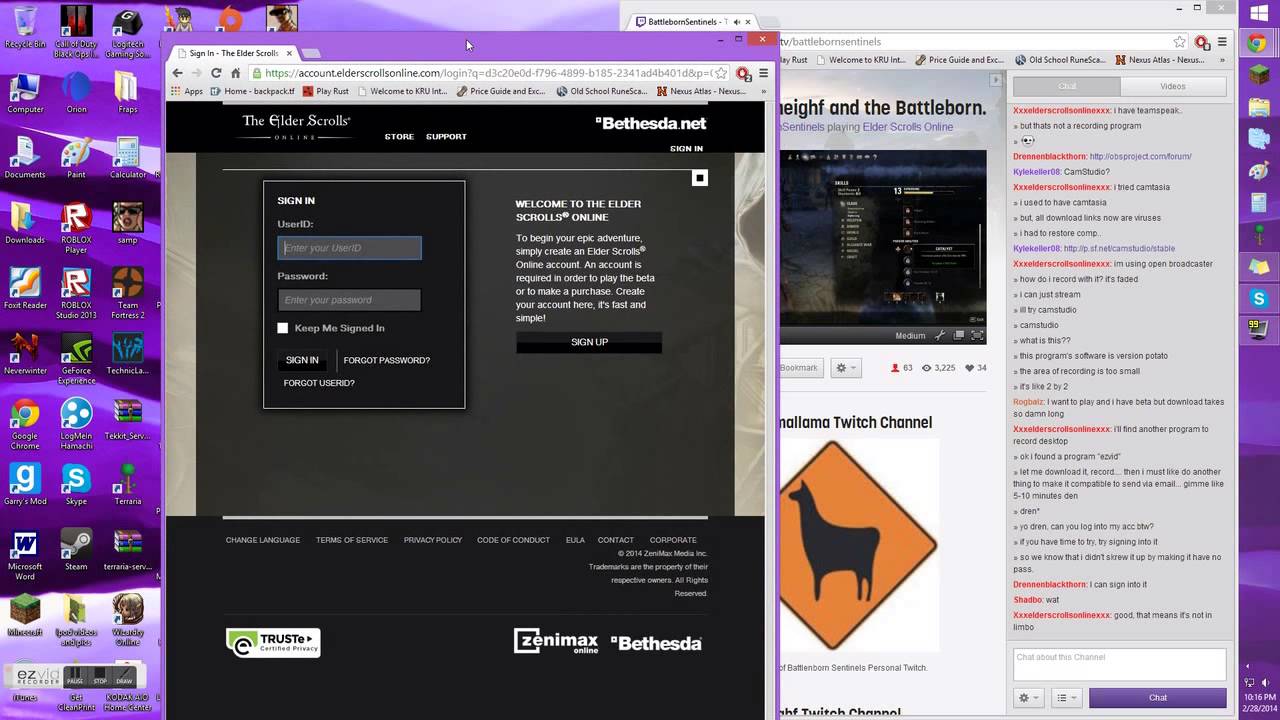
Task: Enable the Keep Me Signed In checkbox
Action: pyautogui.click(x=283, y=328)
